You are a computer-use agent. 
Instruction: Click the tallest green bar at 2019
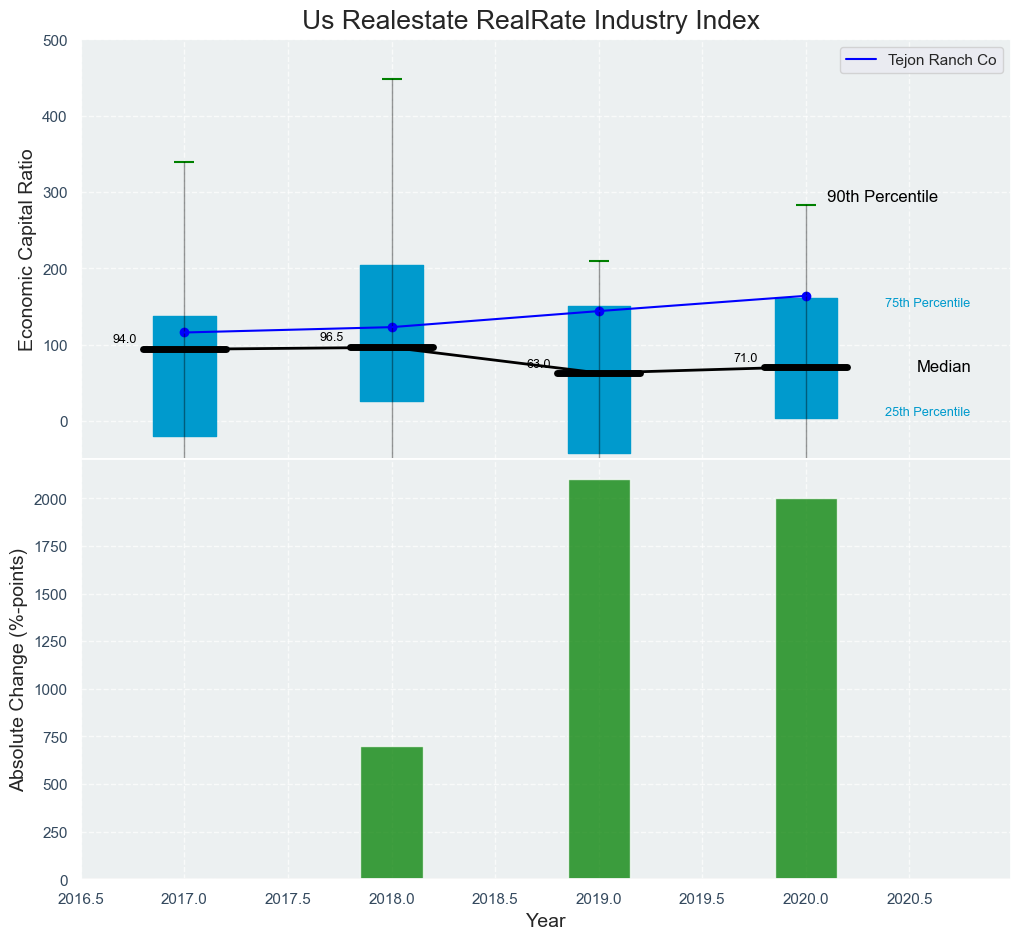pyautogui.click(x=599, y=680)
